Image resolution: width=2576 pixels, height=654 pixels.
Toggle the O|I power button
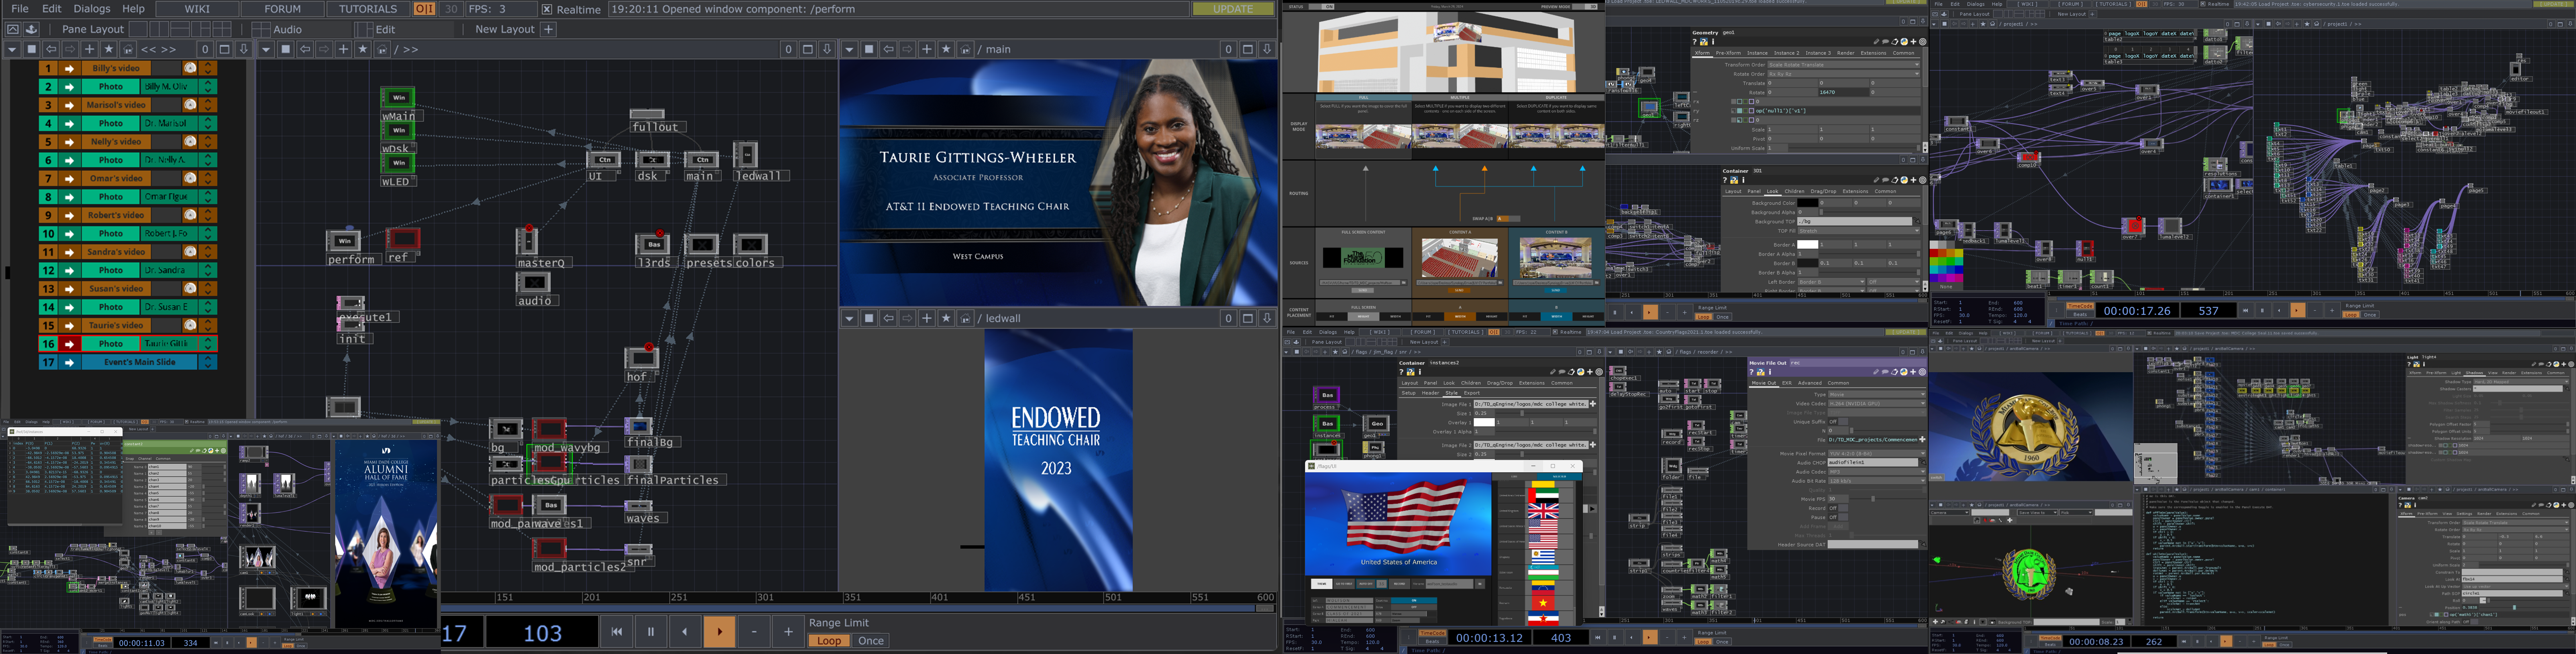(424, 9)
